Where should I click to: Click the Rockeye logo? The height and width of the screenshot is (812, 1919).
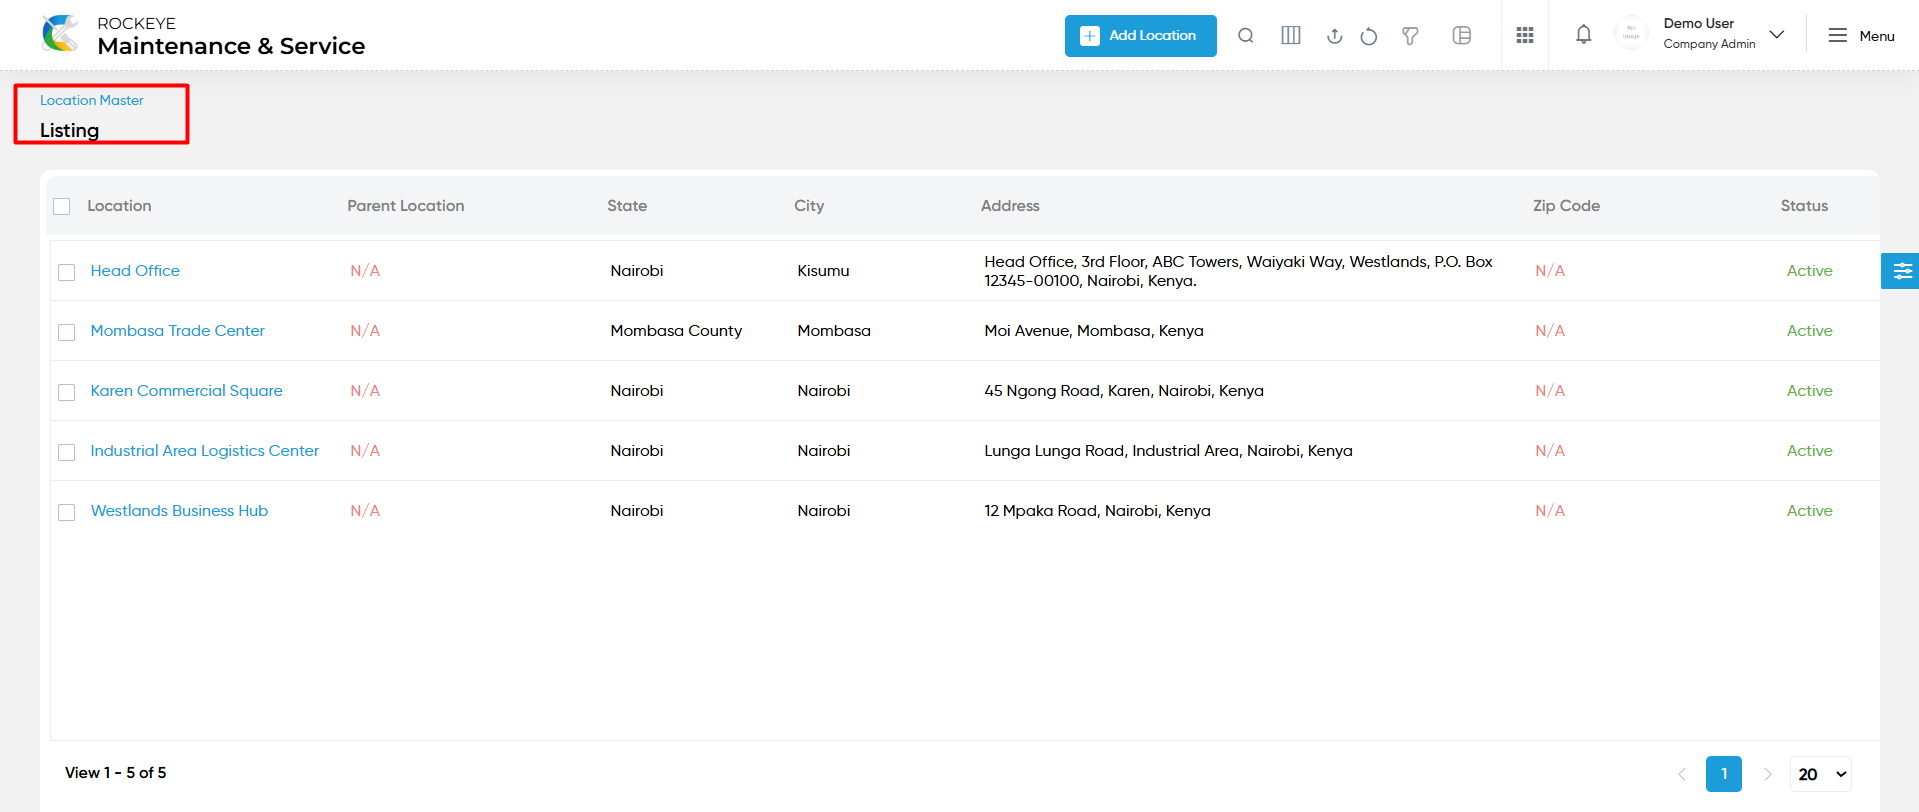click(61, 34)
